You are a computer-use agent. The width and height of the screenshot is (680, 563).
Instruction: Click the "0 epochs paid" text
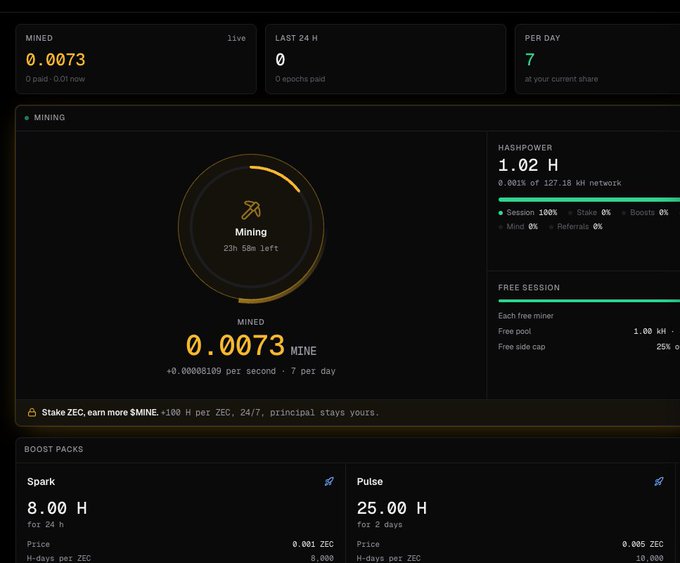(x=300, y=79)
